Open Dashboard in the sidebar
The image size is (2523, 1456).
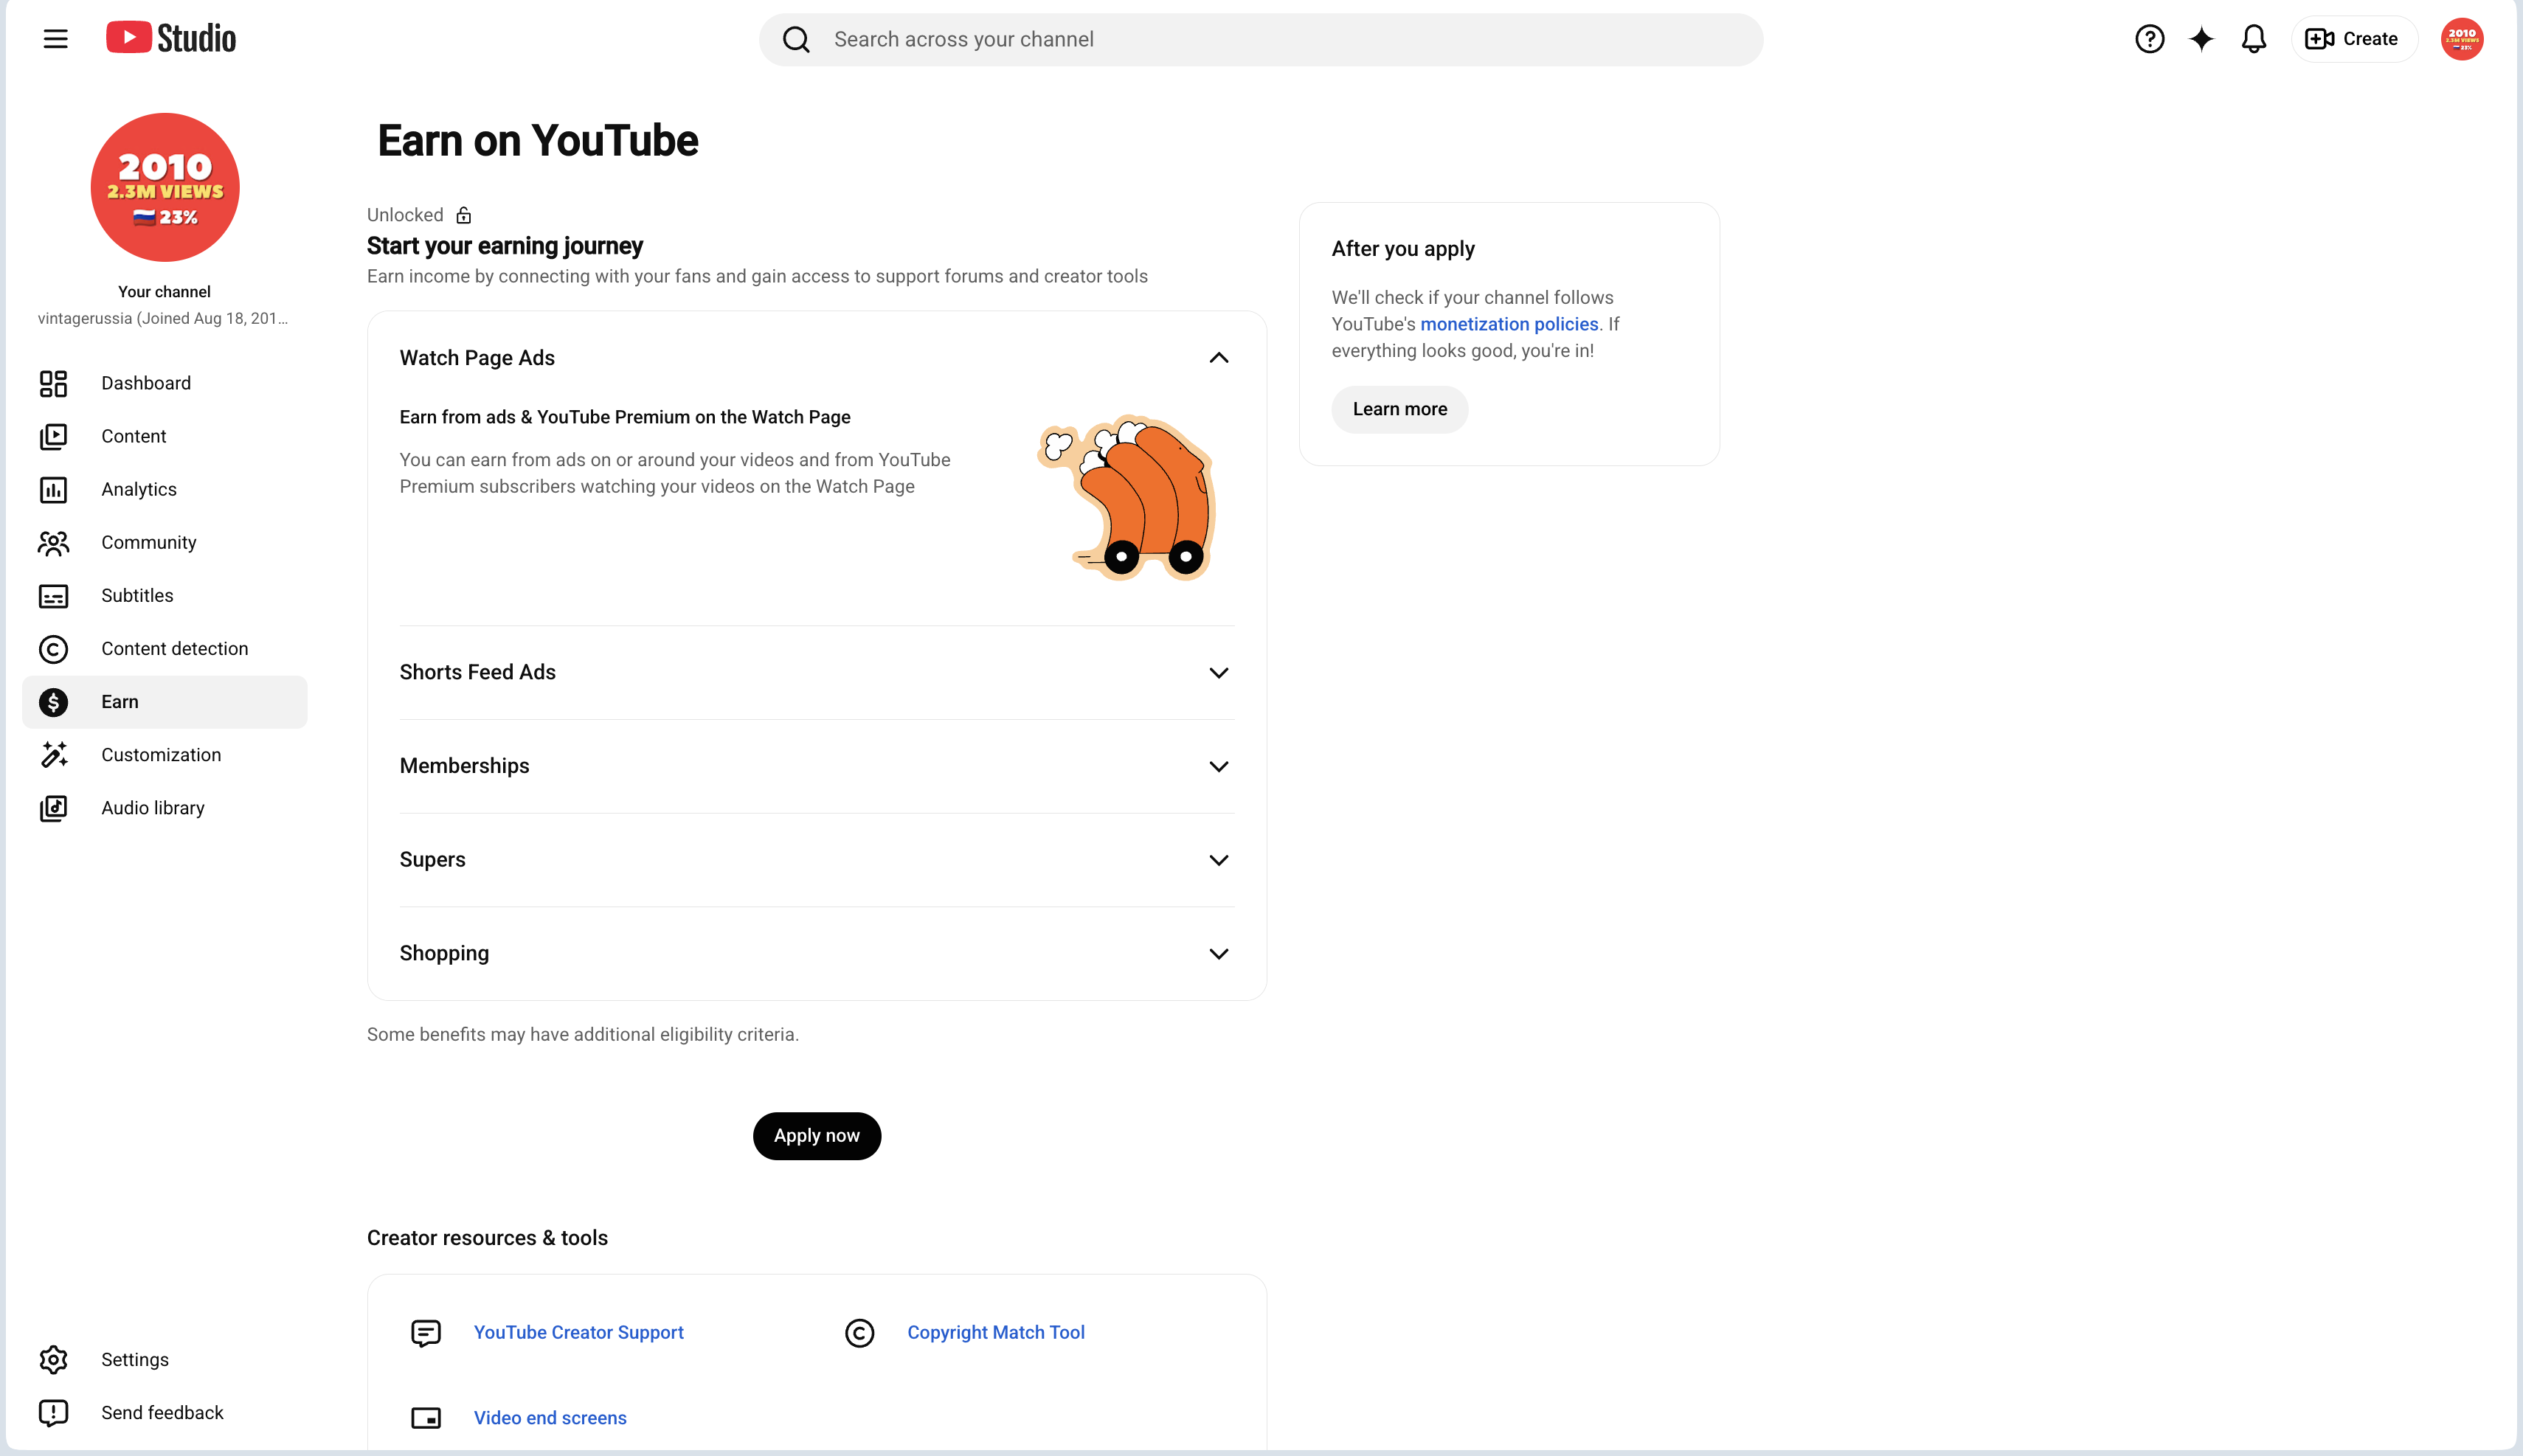click(165, 383)
